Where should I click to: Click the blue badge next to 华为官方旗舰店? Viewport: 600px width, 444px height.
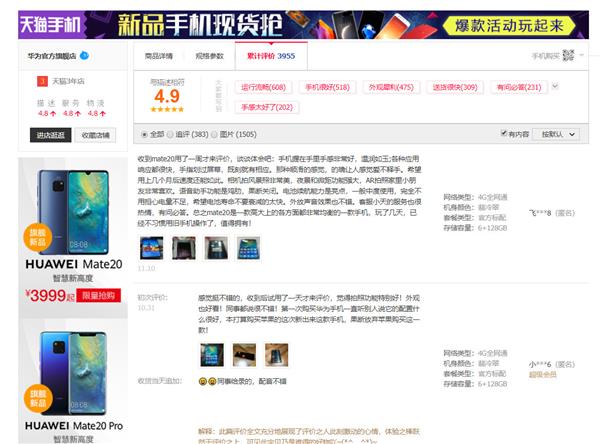coord(85,55)
